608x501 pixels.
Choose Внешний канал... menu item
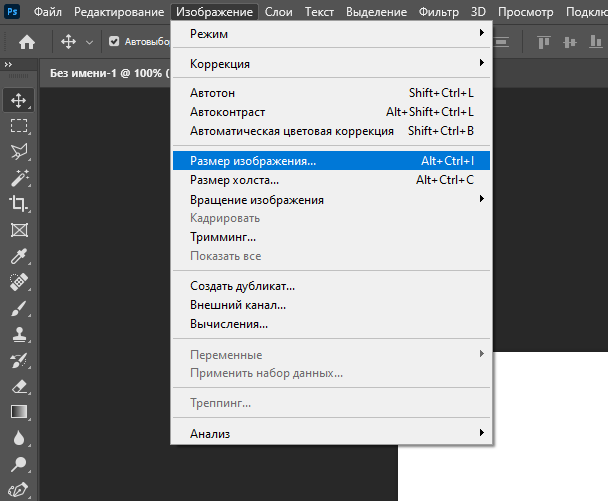coord(332,305)
